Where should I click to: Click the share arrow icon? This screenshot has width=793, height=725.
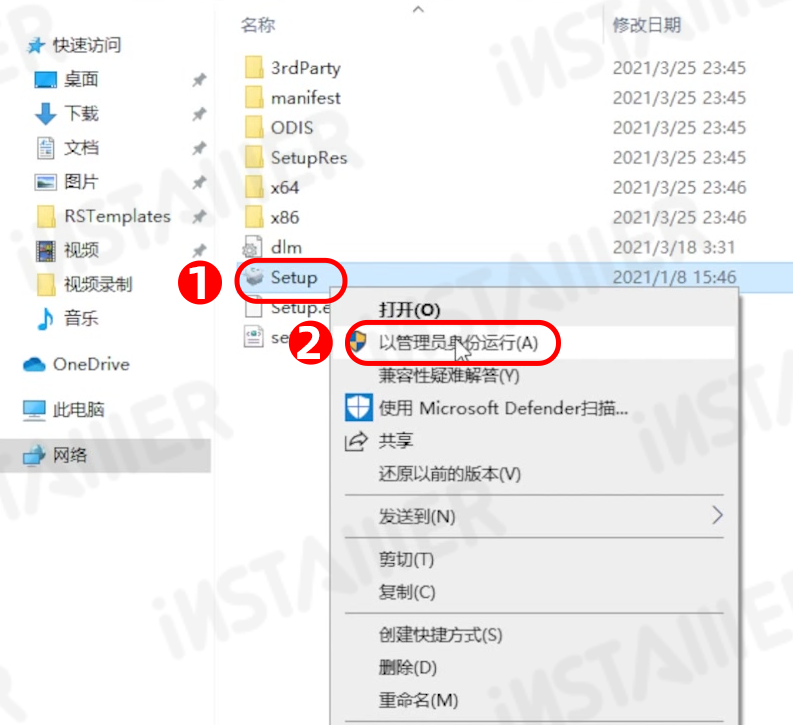click(356, 441)
